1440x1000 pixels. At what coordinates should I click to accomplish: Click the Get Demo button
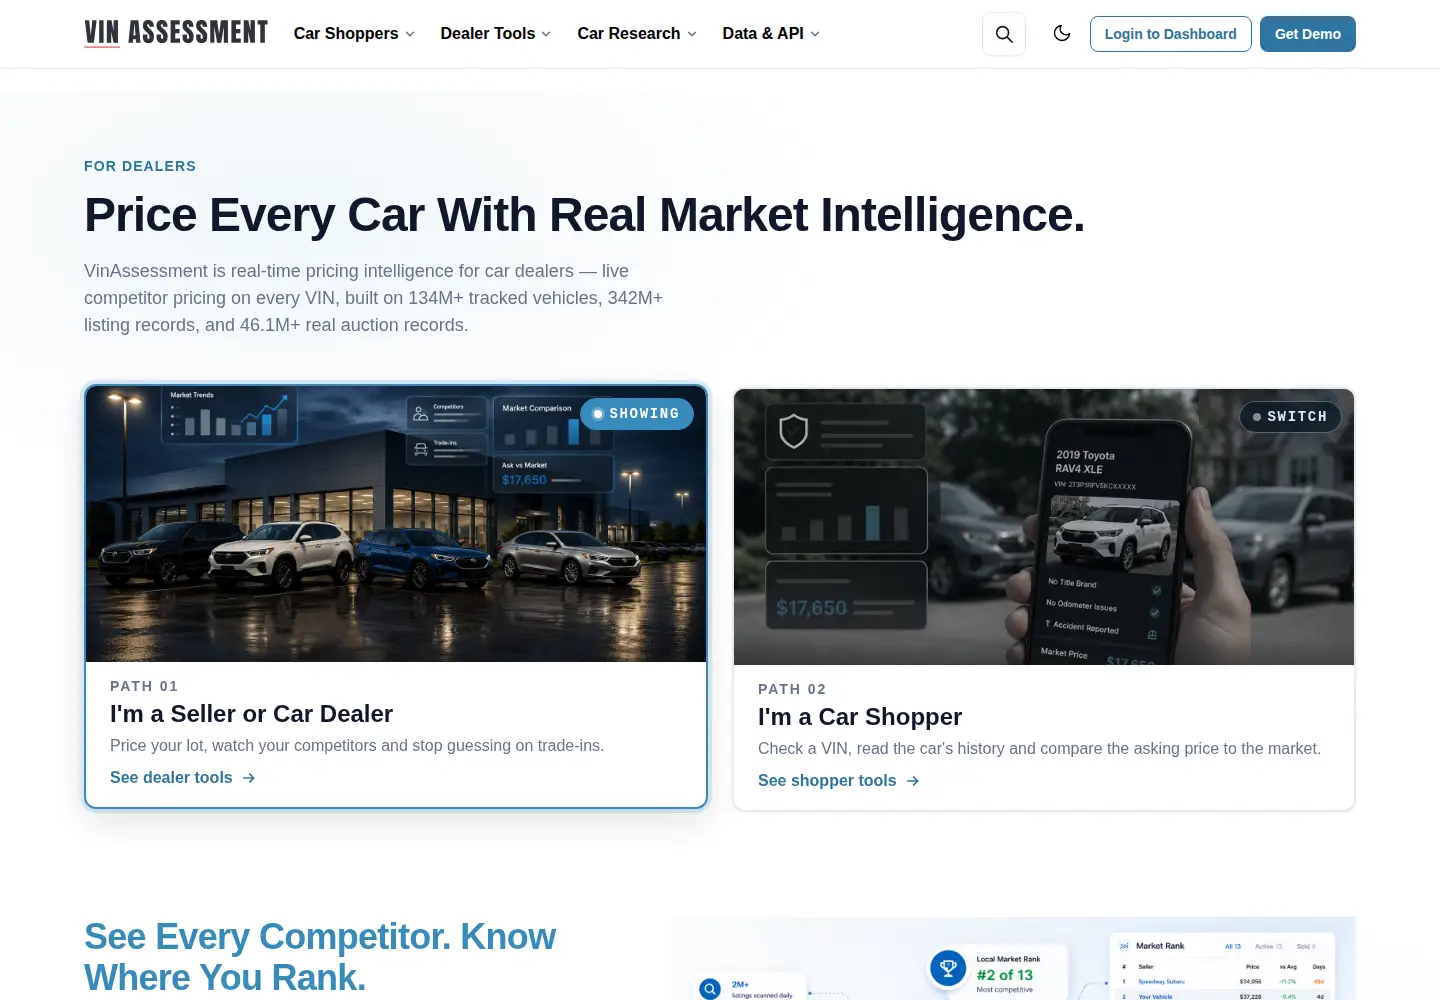(1308, 34)
